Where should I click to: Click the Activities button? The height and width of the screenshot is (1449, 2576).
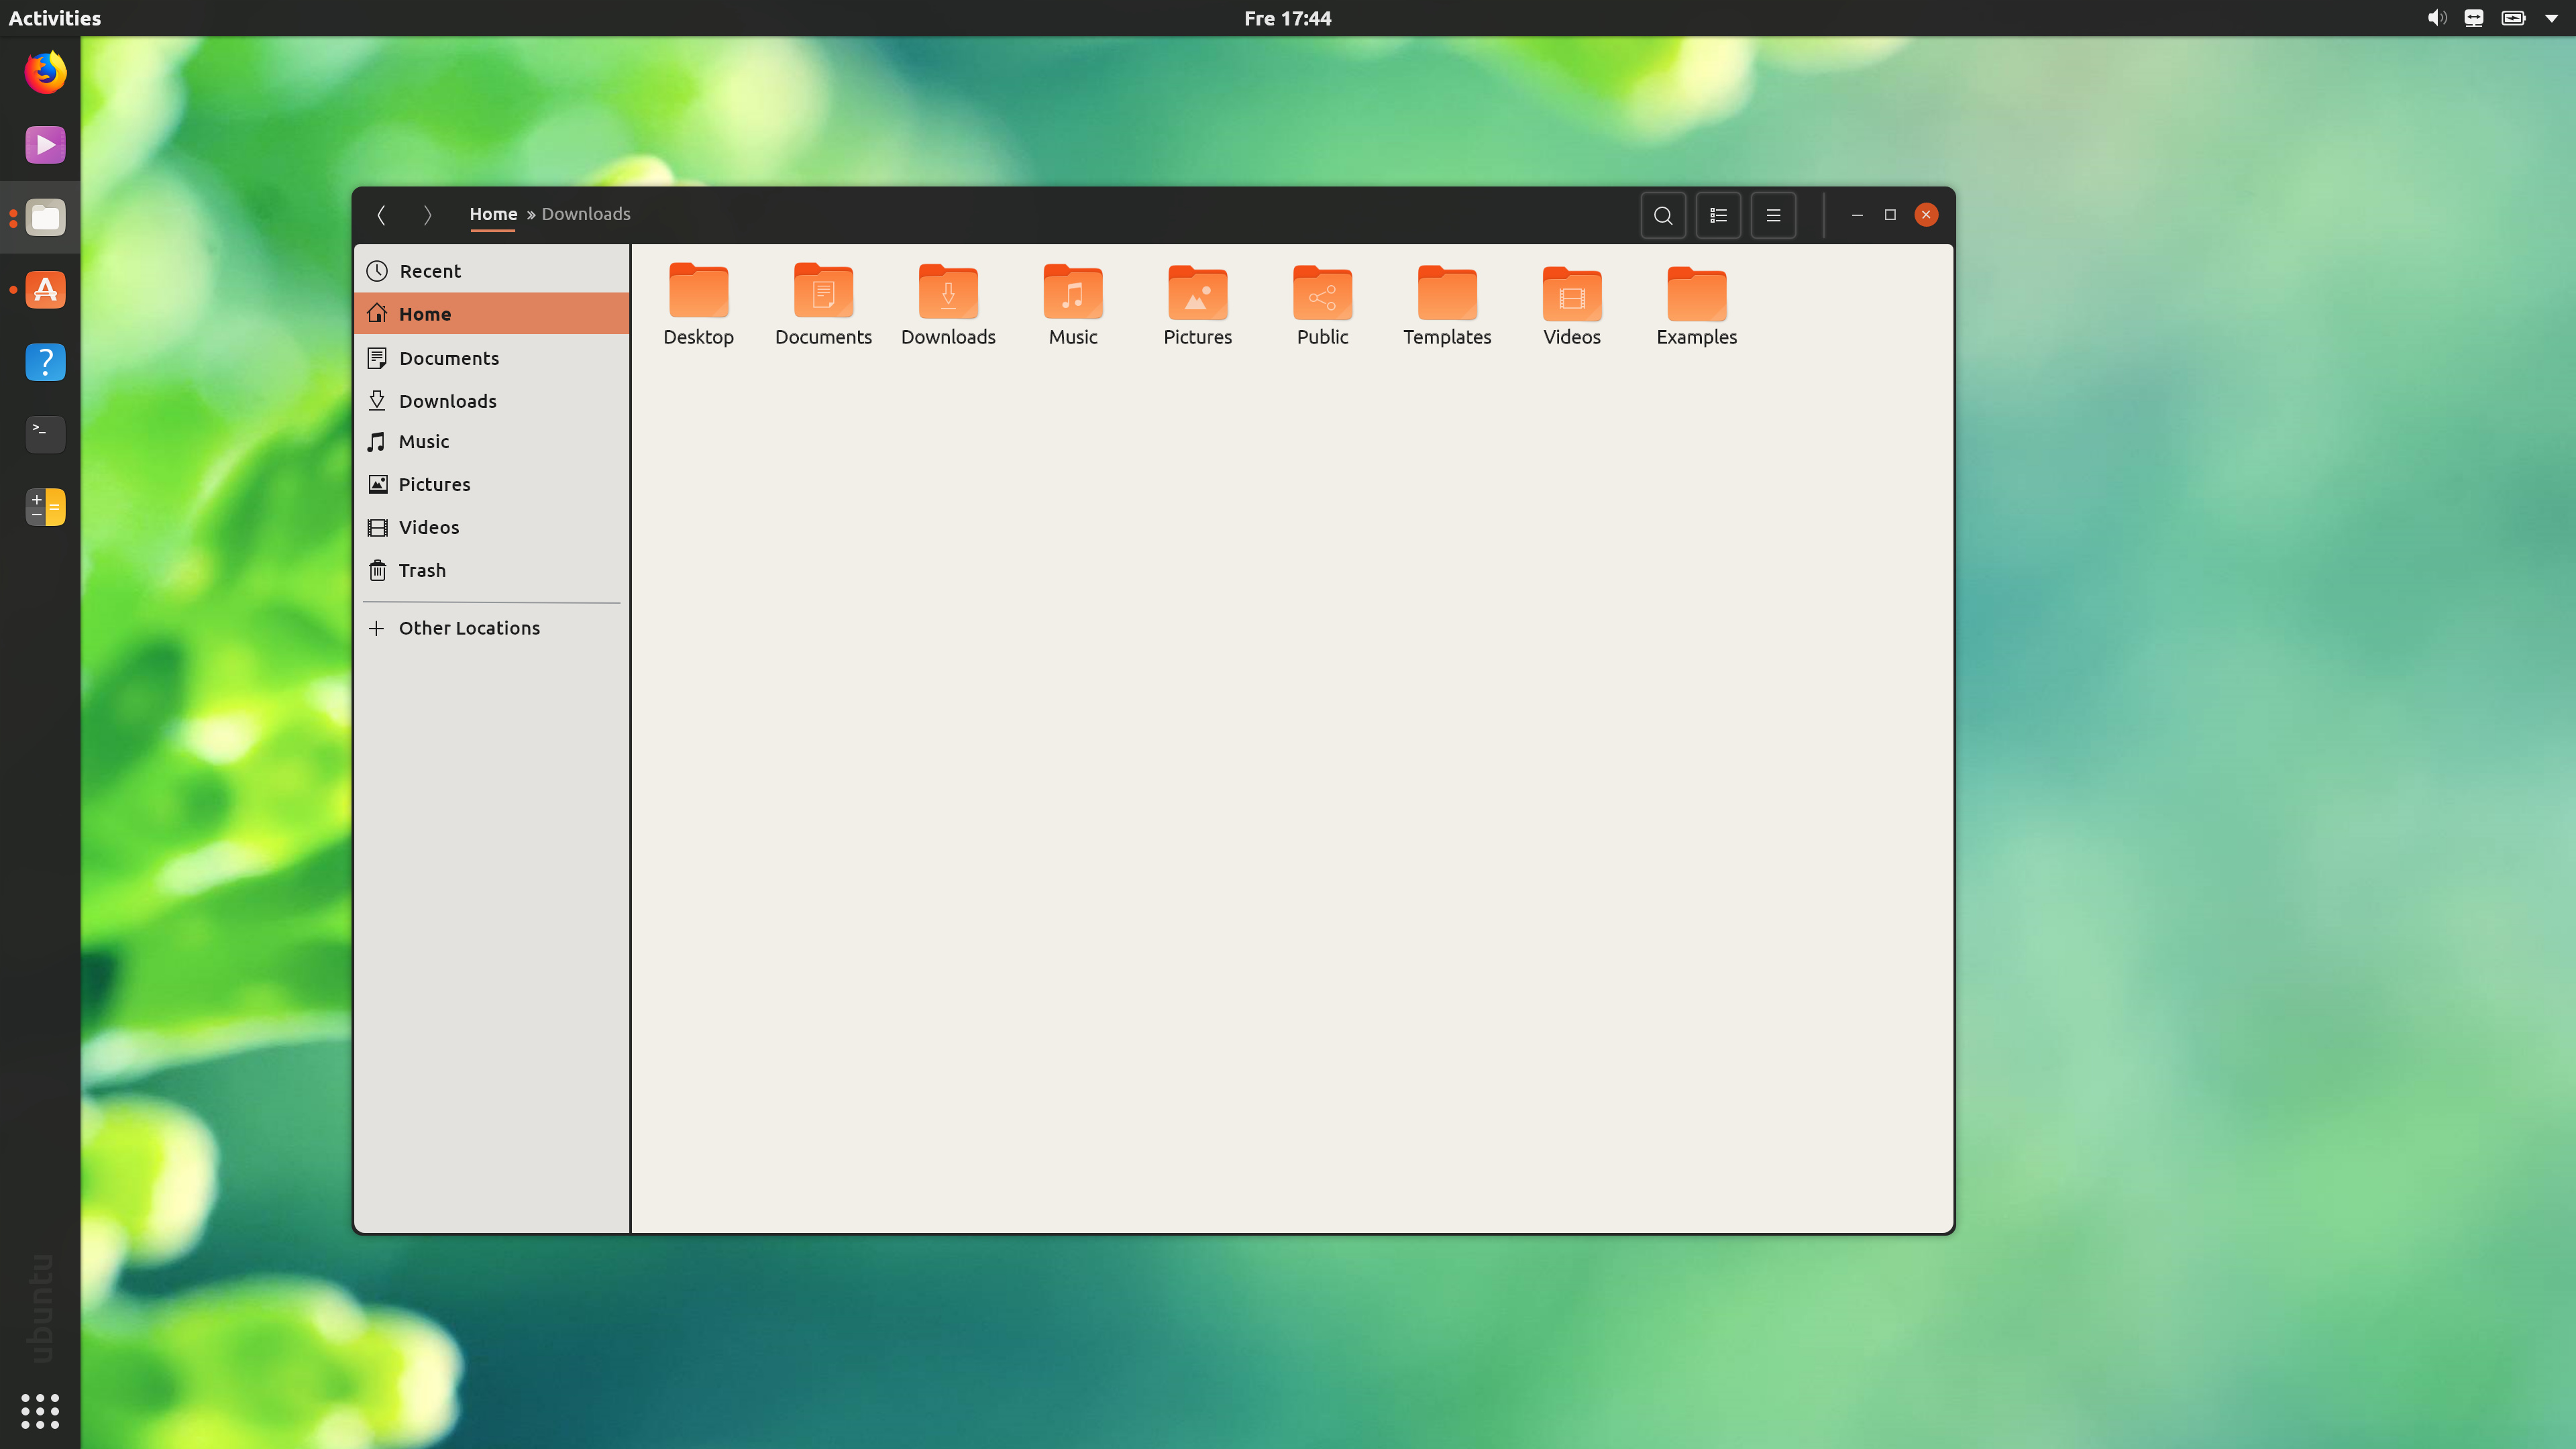pyautogui.click(x=54, y=18)
